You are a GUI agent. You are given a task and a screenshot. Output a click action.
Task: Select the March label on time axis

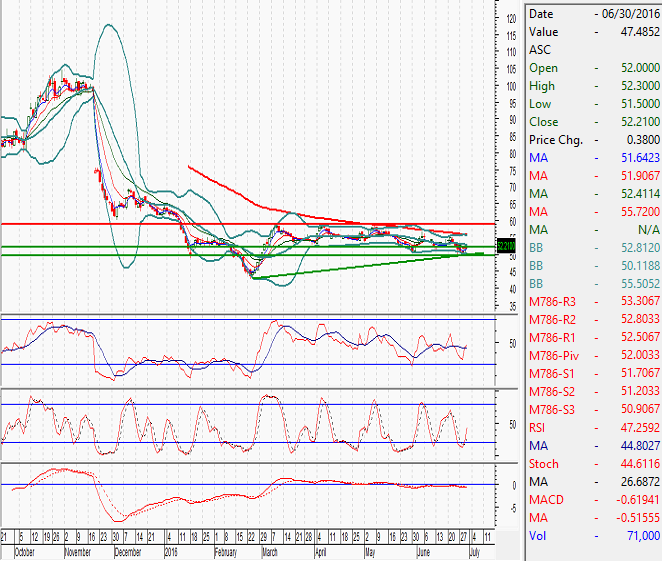[268, 552]
